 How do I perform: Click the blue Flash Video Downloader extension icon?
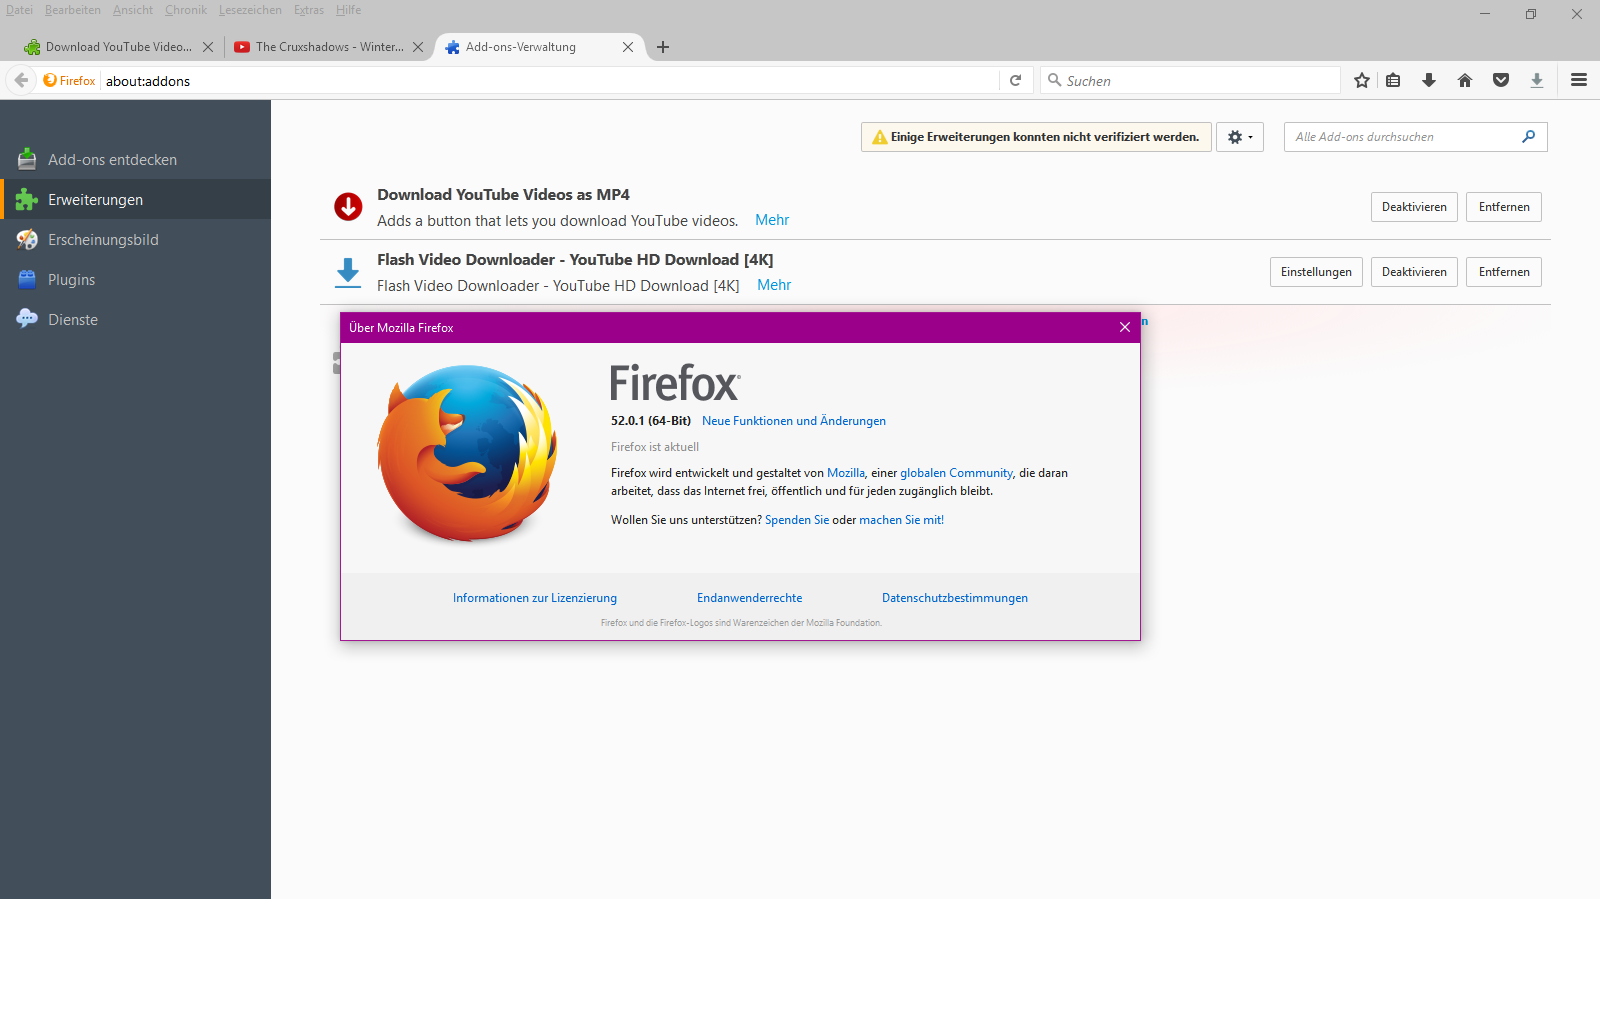(x=348, y=272)
